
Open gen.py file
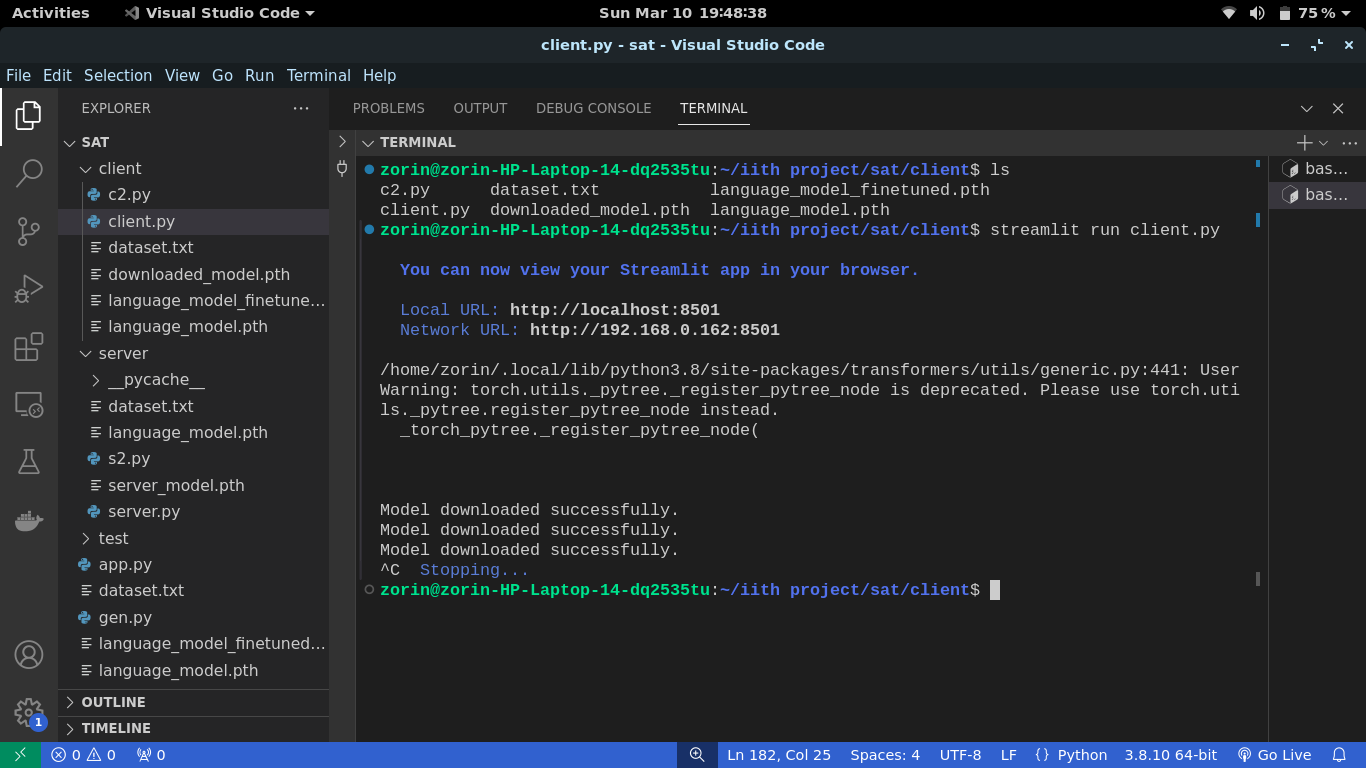[x=193, y=617]
